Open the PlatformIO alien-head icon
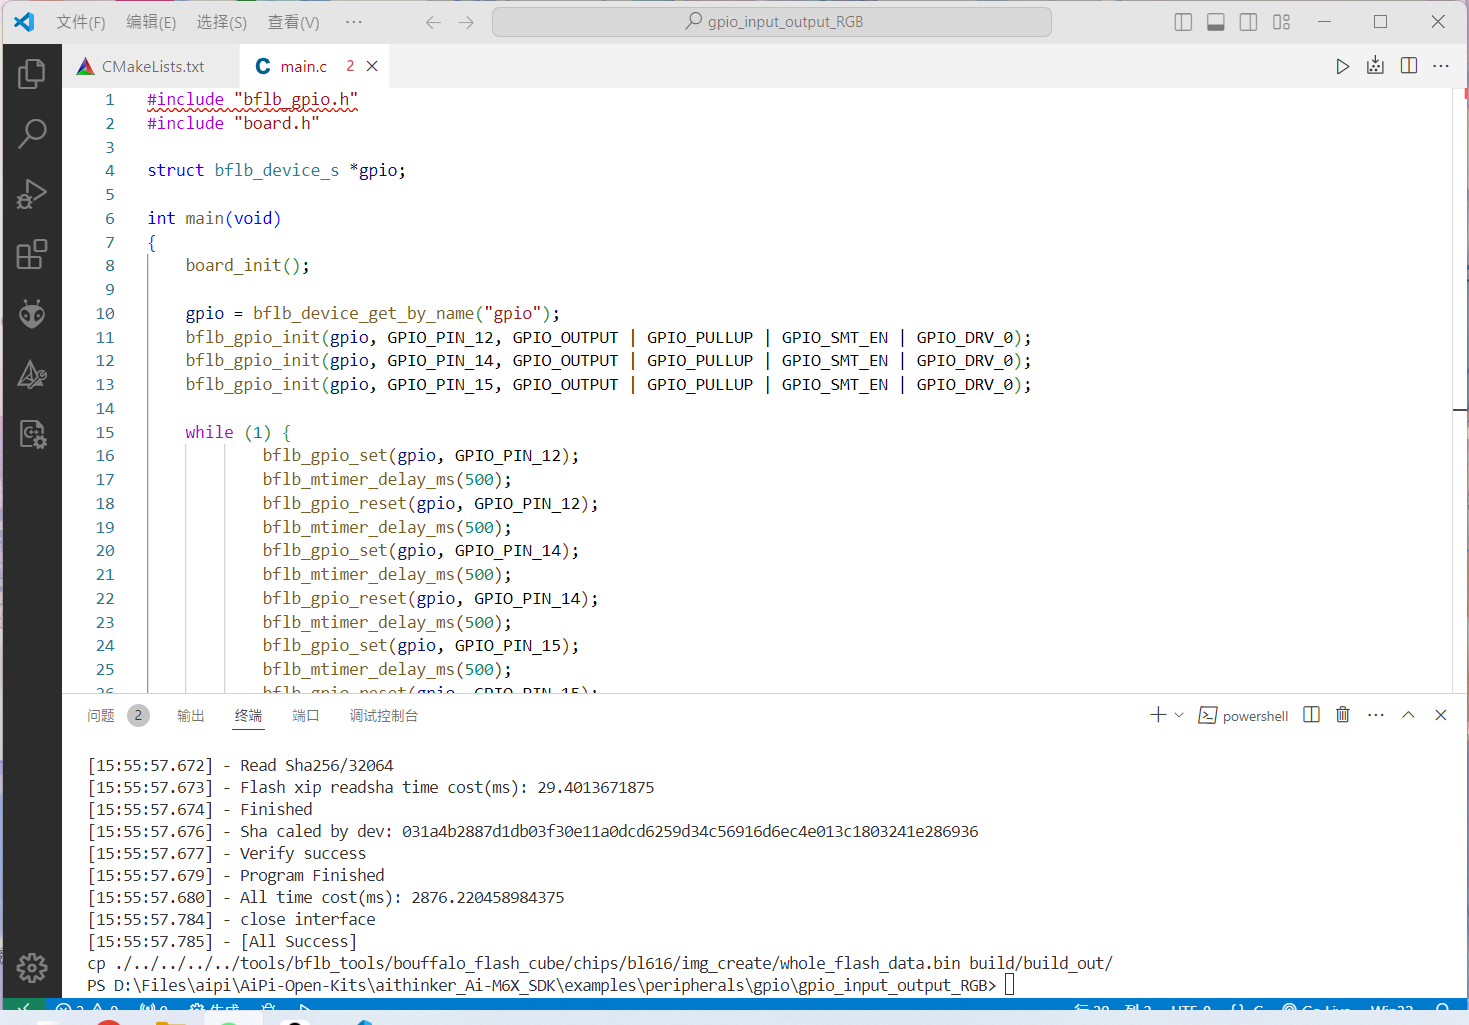 pos(32,314)
